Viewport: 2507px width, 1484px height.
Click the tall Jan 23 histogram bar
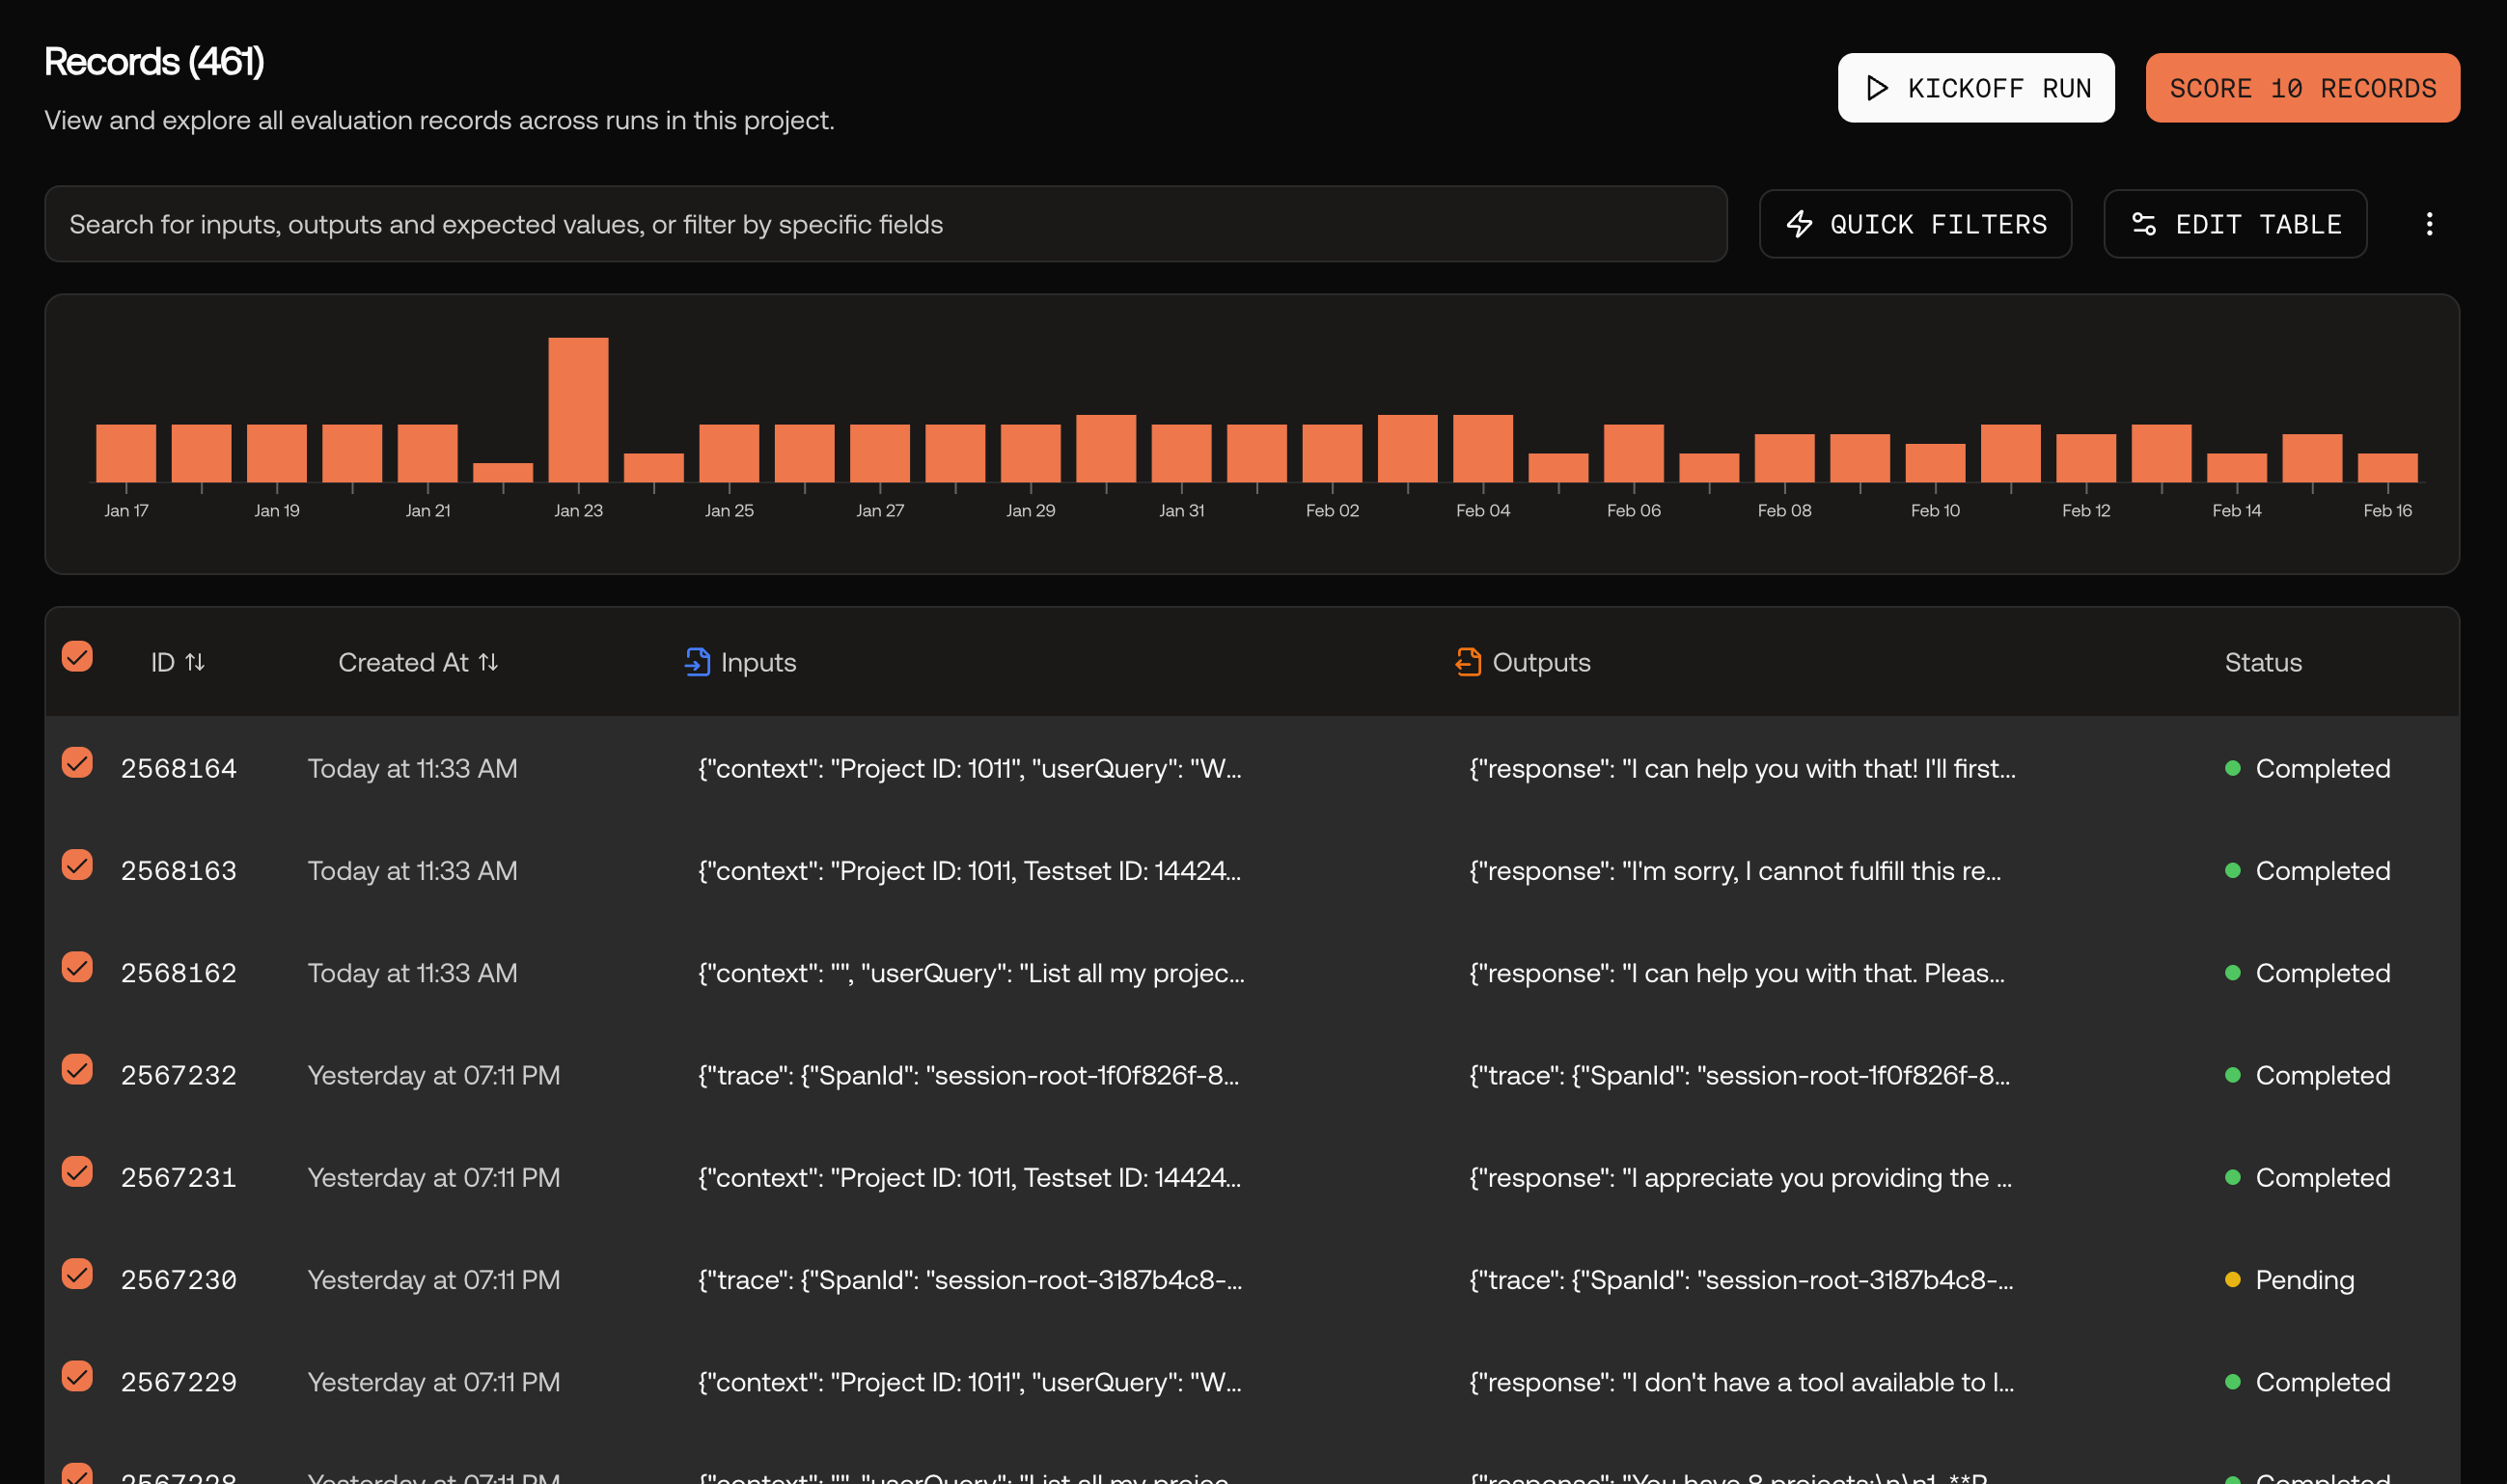tap(578, 410)
